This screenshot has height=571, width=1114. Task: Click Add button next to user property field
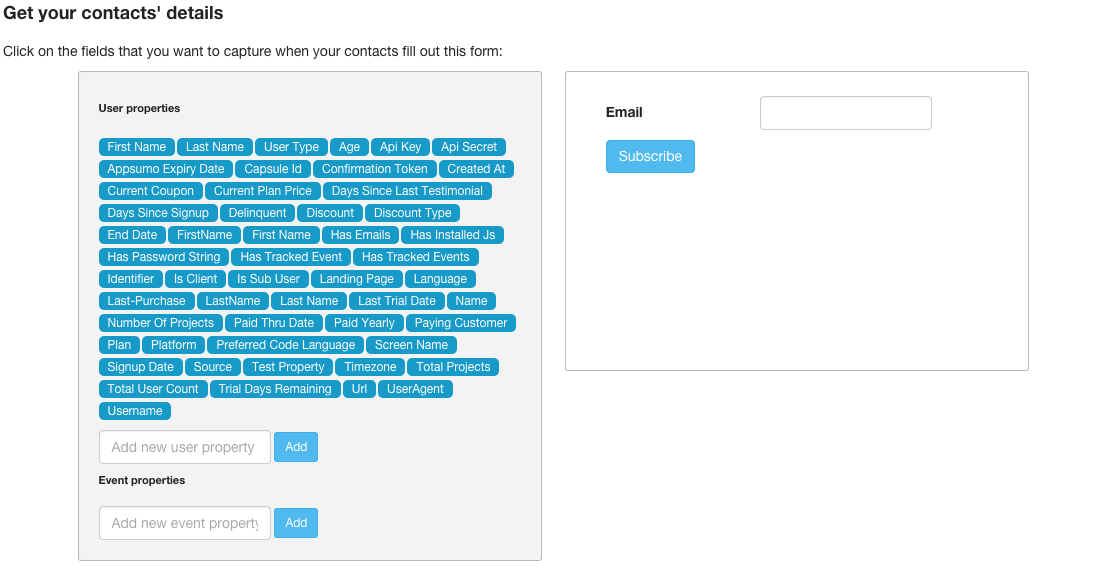[x=296, y=447]
